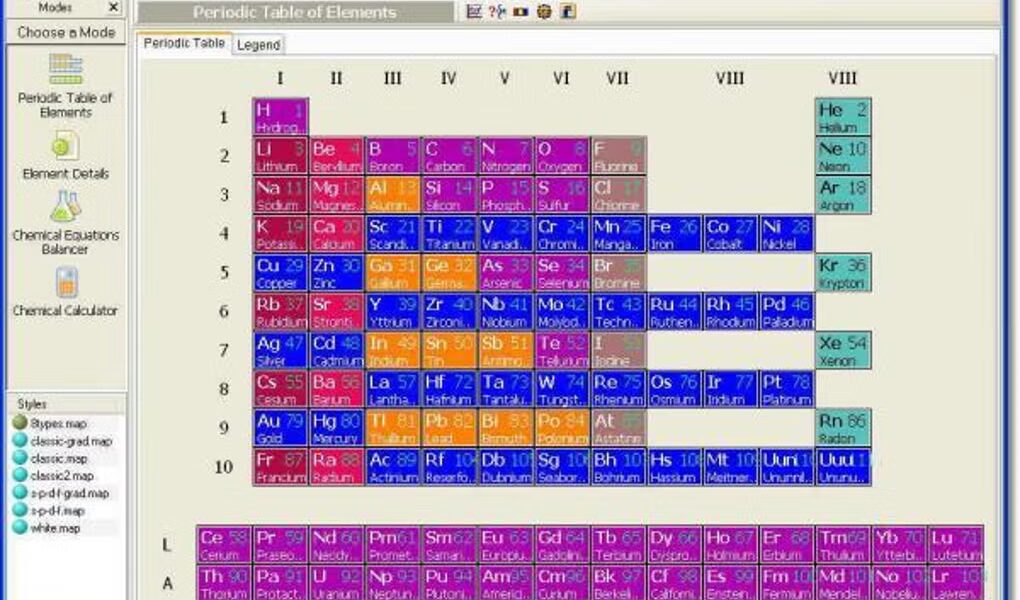
Task: Click the first toolbar icon beside the title
Action: 475,12
